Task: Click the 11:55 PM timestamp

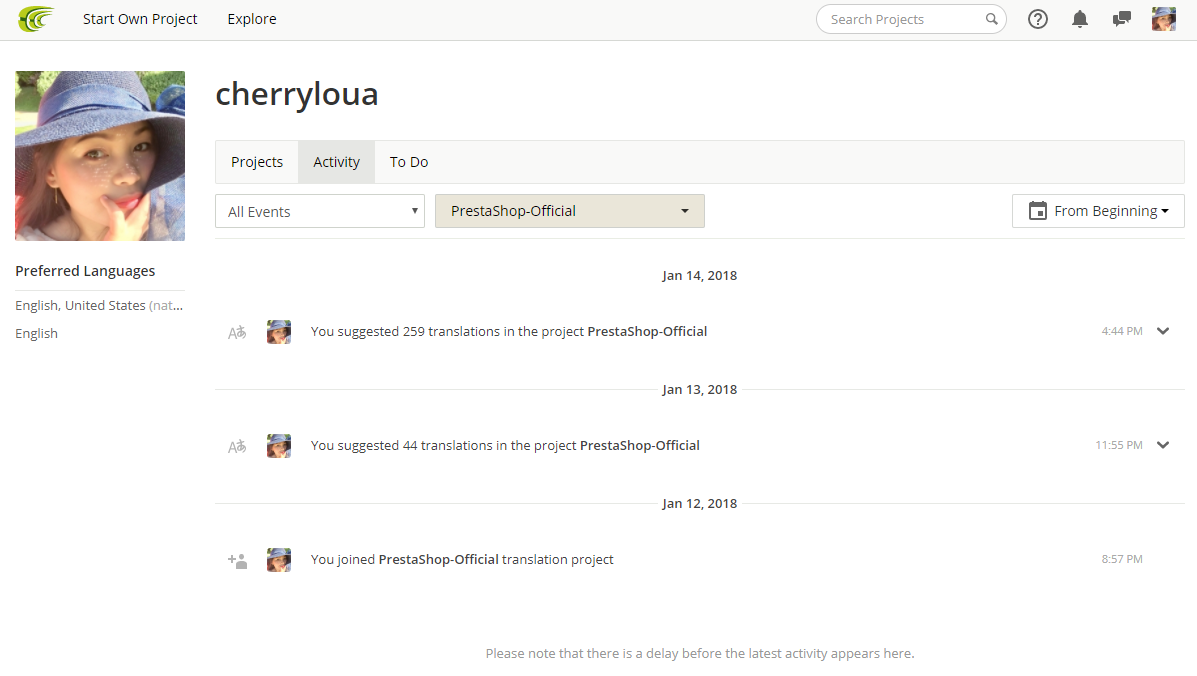Action: coord(1118,445)
